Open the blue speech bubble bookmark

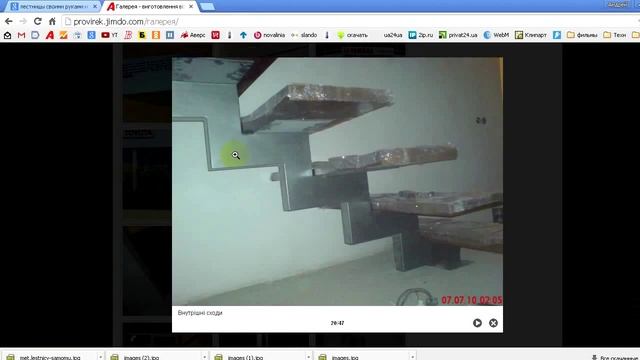click(35, 35)
